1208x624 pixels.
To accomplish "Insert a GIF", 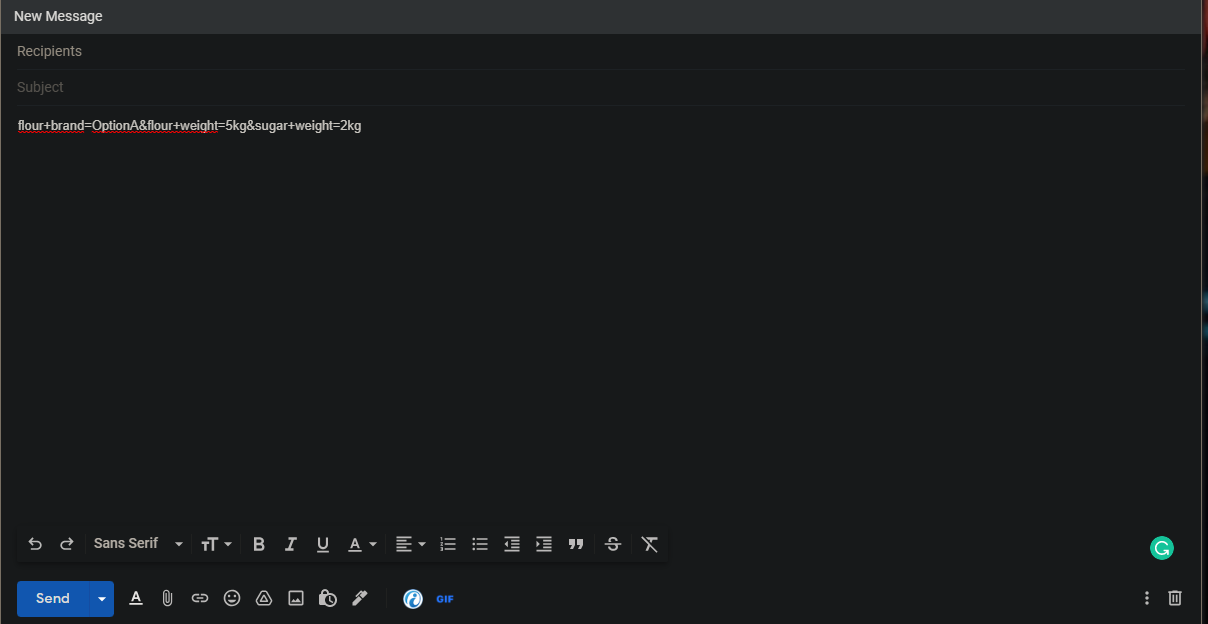I will click(x=445, y=599).
